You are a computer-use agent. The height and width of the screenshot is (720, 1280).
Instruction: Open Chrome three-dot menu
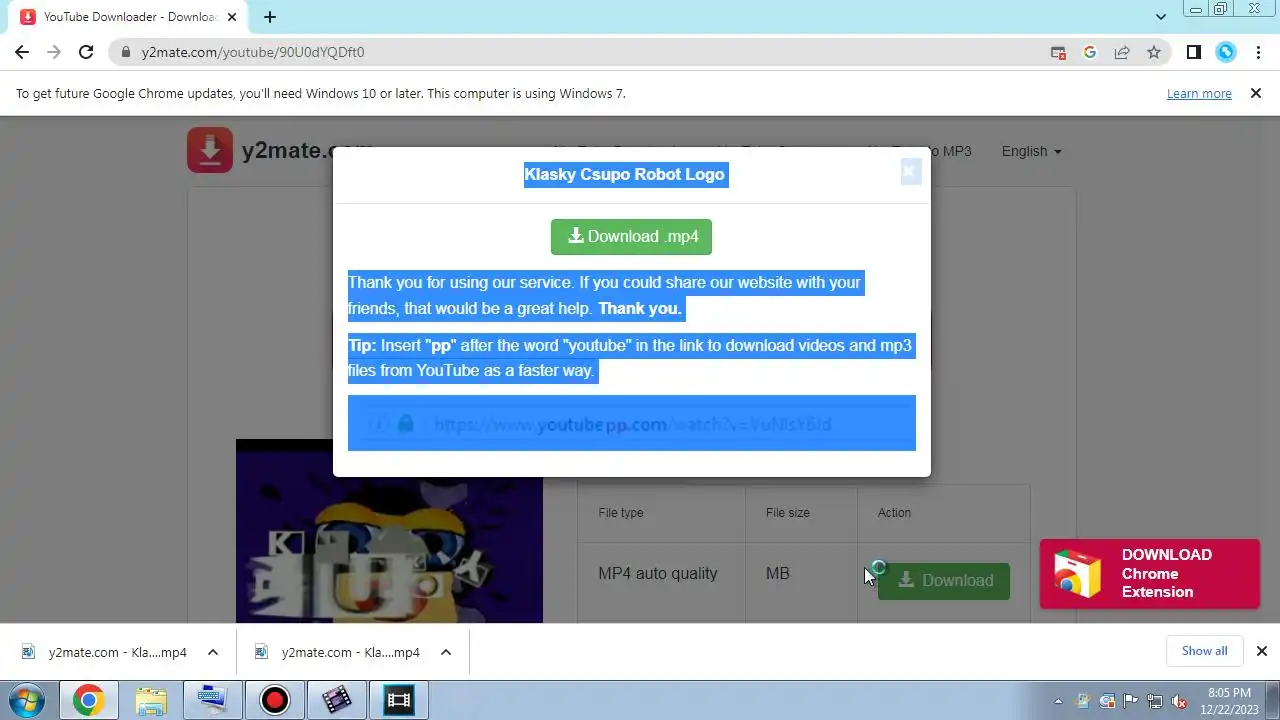[x=1257, y=52]
